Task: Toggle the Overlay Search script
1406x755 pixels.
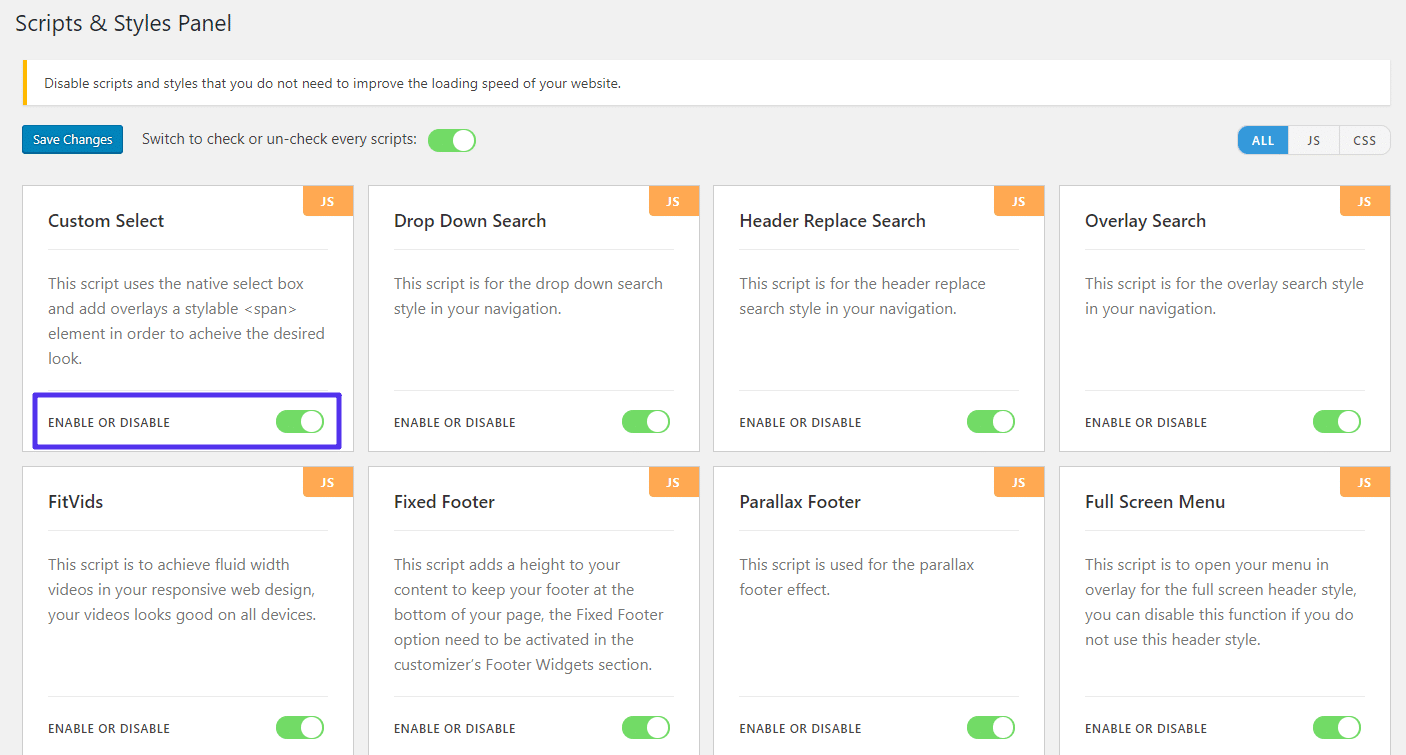Action: point(1337,421)
